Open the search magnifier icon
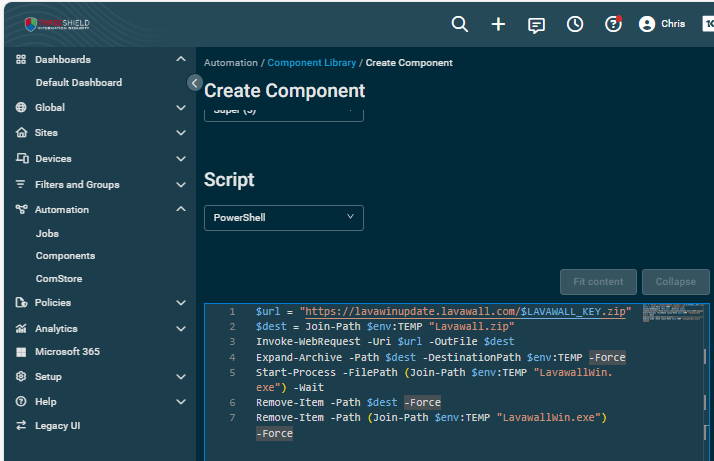Image resolution: width=714 pixels, height=461 pixels. click(459, 24)
